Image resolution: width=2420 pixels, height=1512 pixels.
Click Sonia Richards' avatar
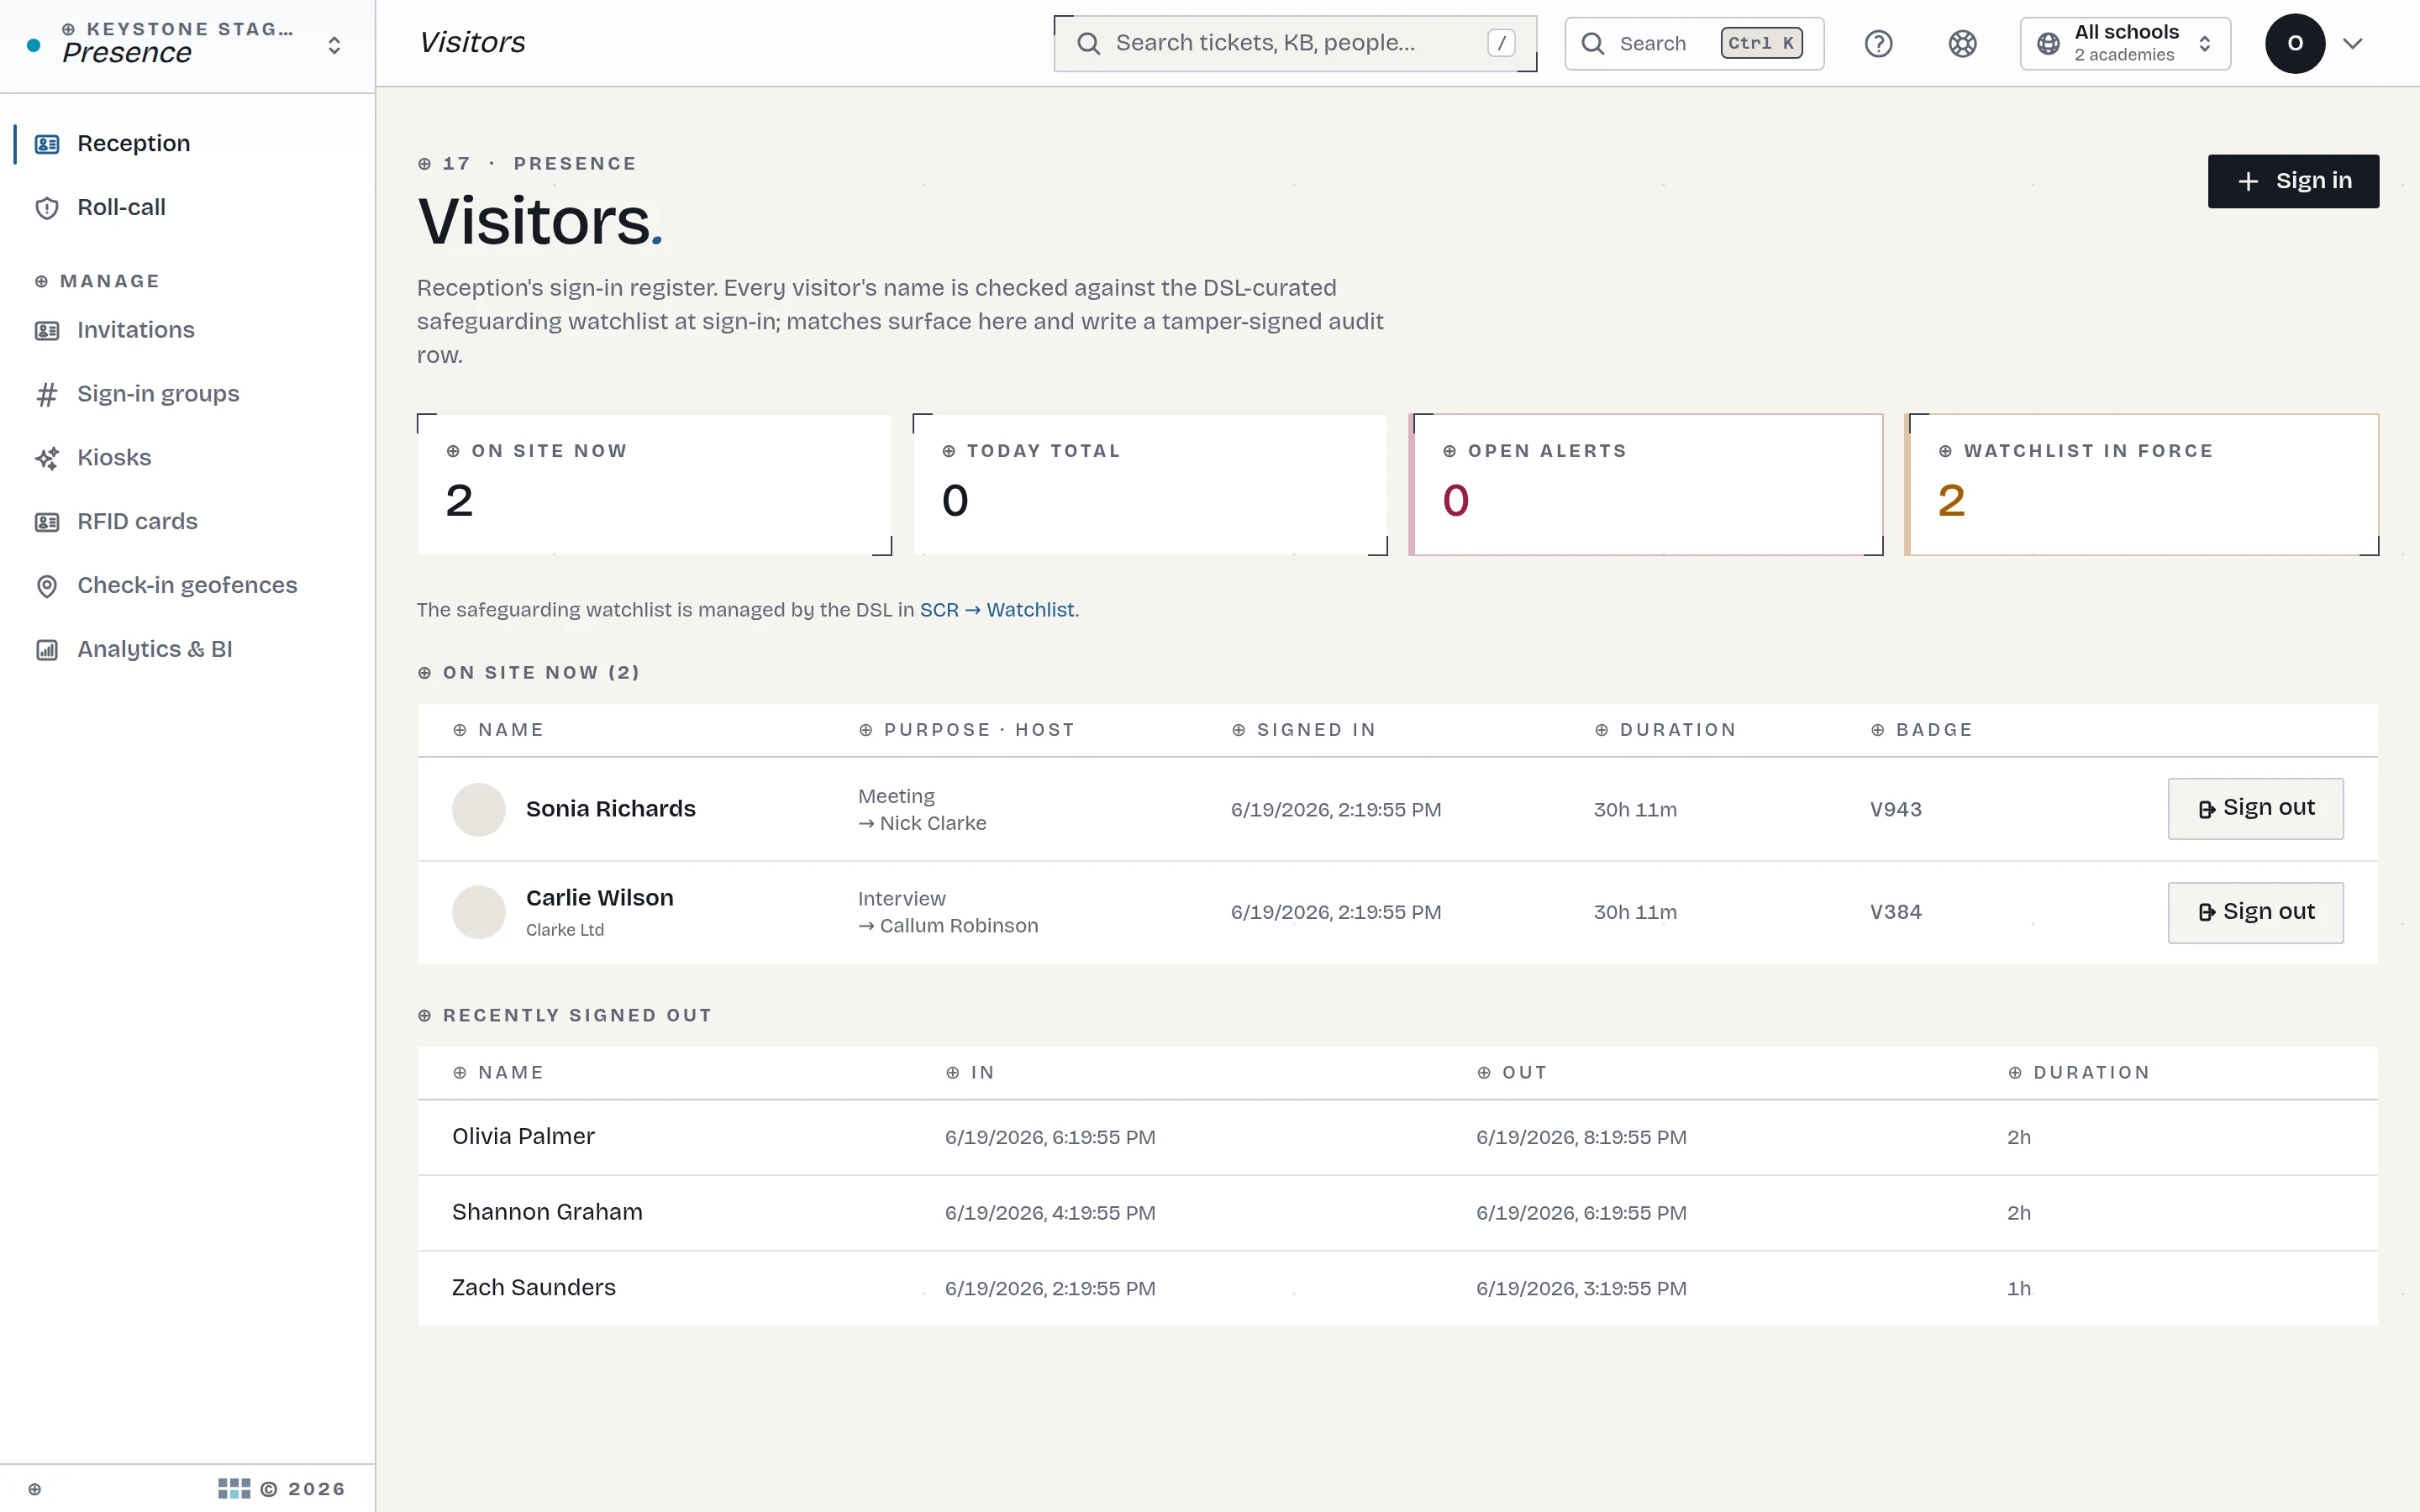[x=479, y=809]
